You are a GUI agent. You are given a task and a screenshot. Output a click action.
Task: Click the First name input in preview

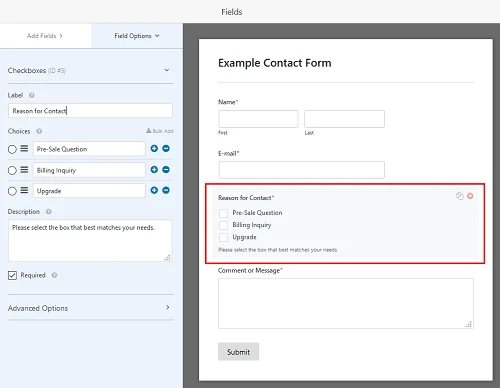click(258, 119)
